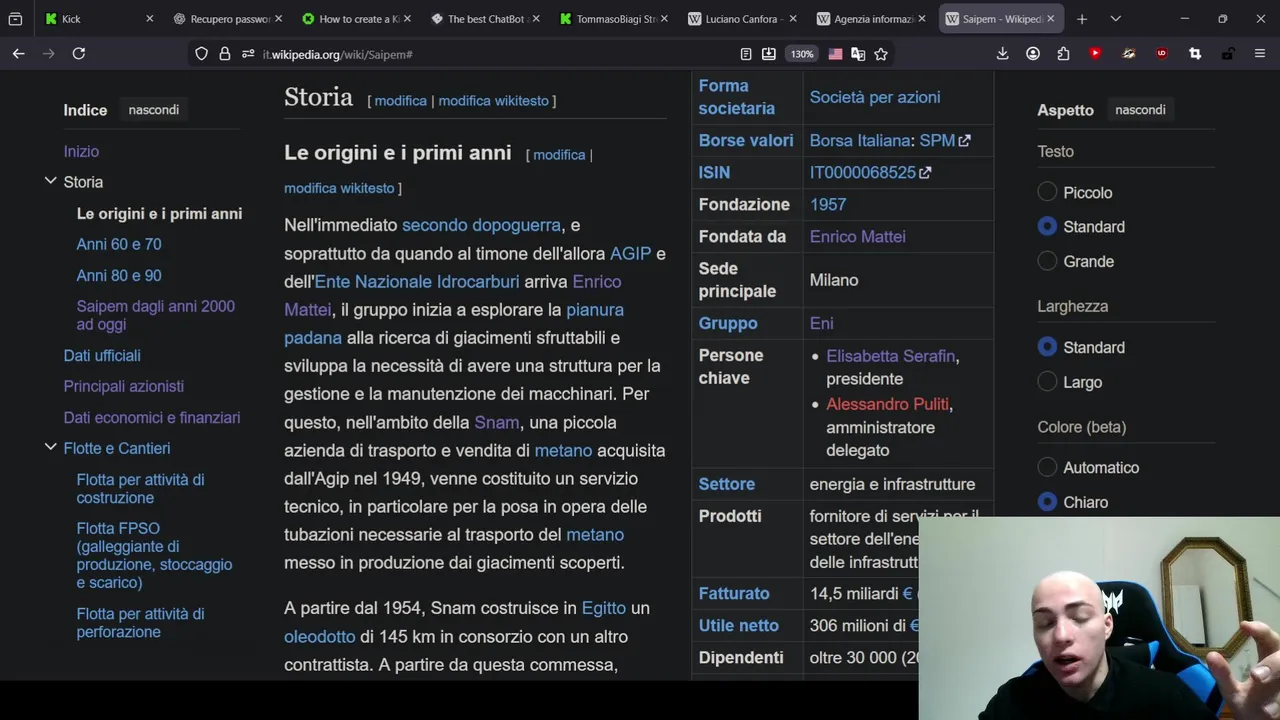Image resolution: width=1280 pixels, height=720 pixels.
Task: Click the install/save page icon in address bar
Action: pos(768,54)
